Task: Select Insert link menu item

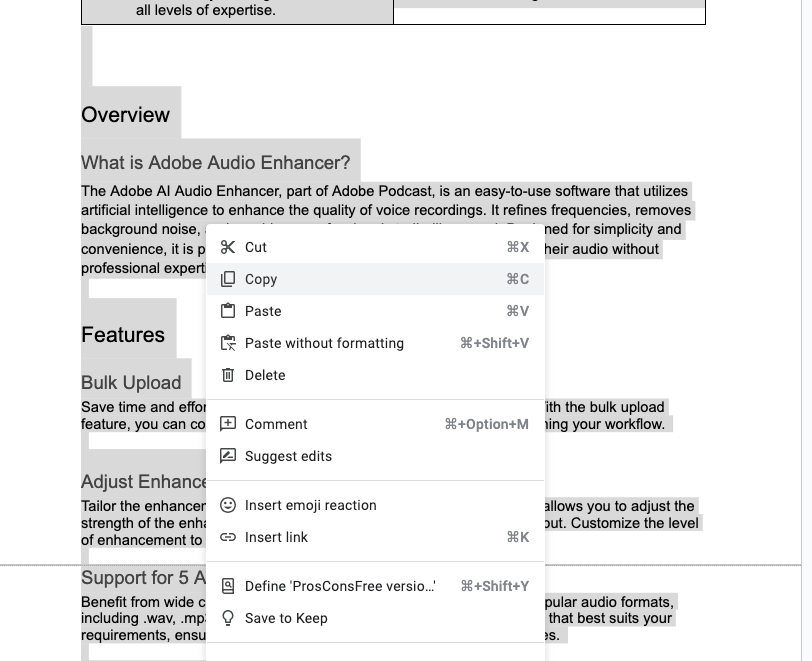Action: [x=375, y=537]
